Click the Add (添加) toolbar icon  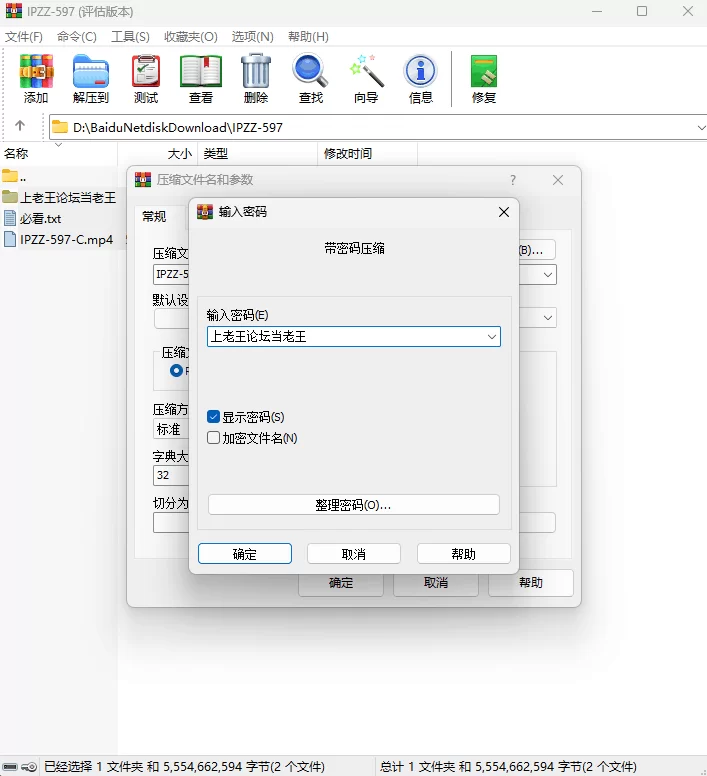(36, 79)
